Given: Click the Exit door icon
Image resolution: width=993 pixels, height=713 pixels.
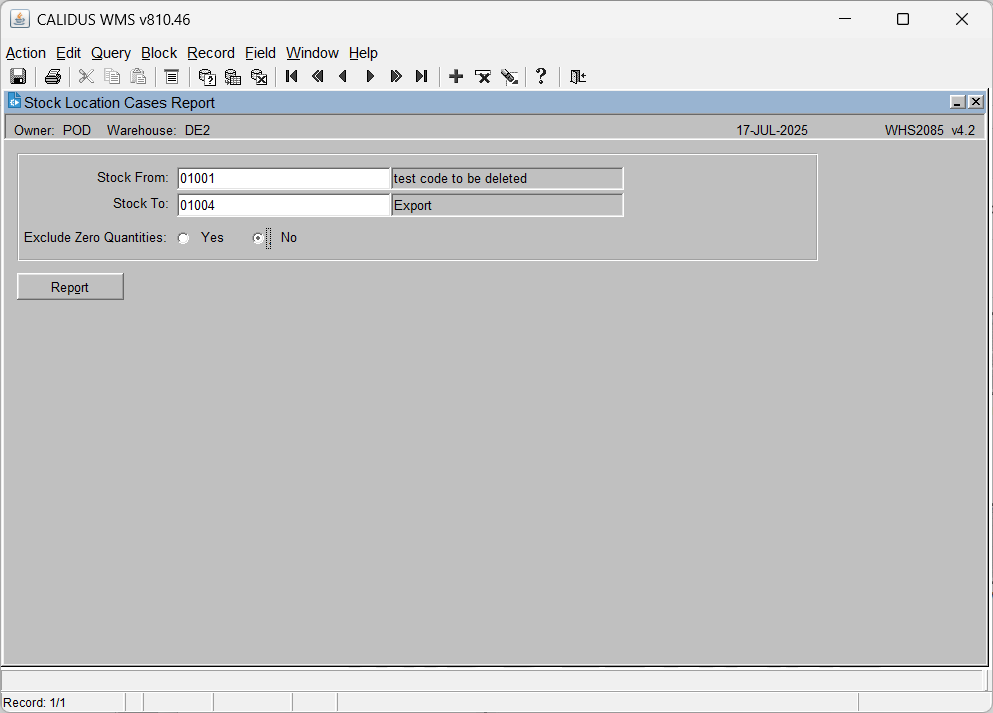Looking at the screenshot, I should tap(578, 77).
